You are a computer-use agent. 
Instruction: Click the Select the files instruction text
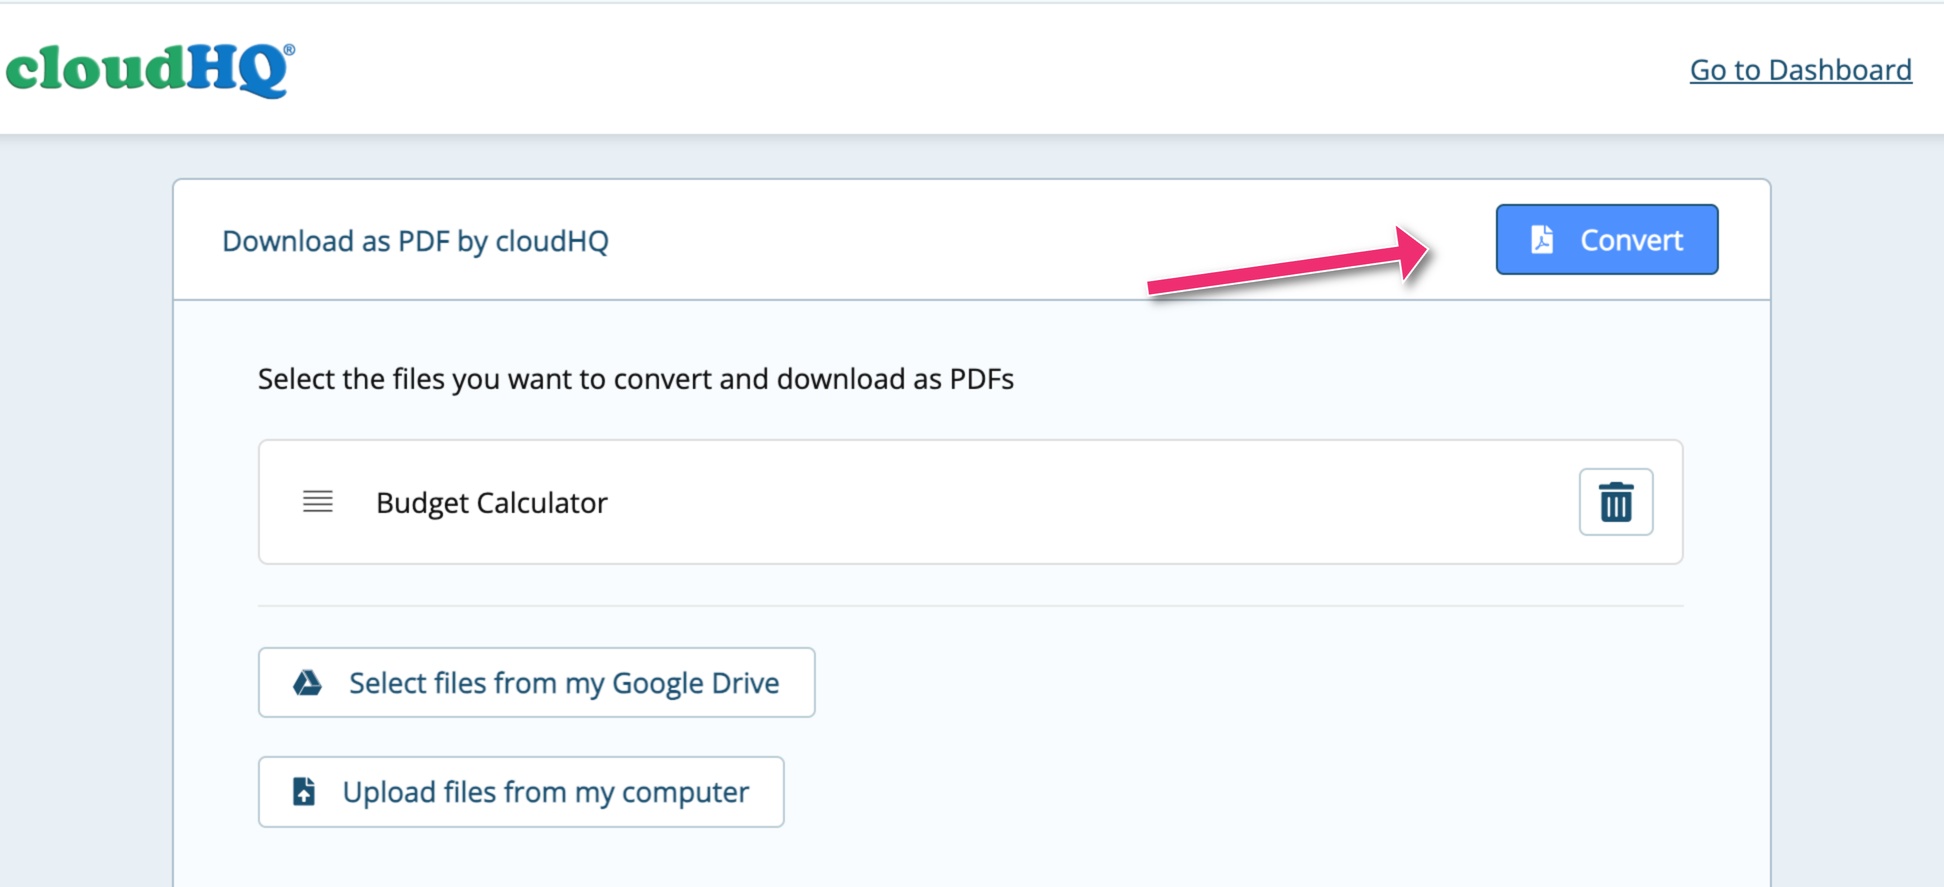click(635, 379)
